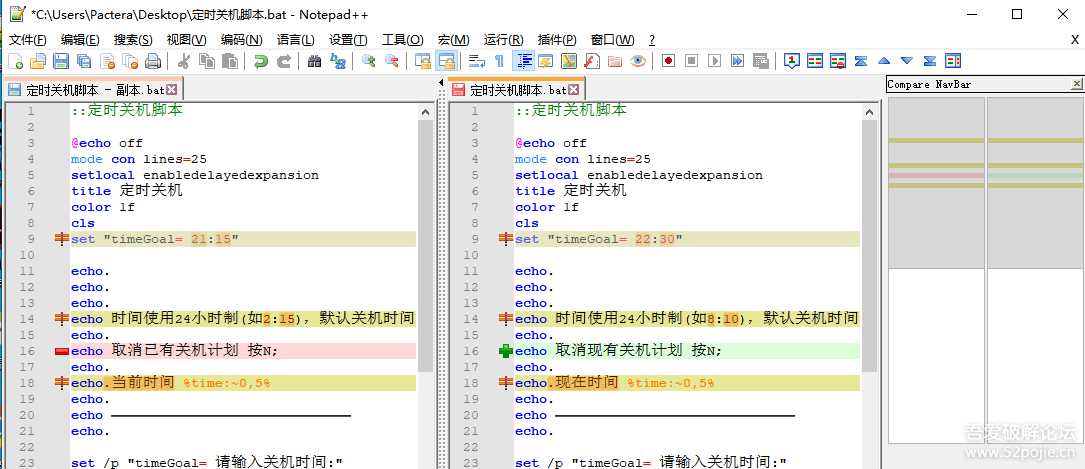The height and width of the screenshot is (469, 1085).
Task: Open the 语言(L) menu
Action: point(295,39)
